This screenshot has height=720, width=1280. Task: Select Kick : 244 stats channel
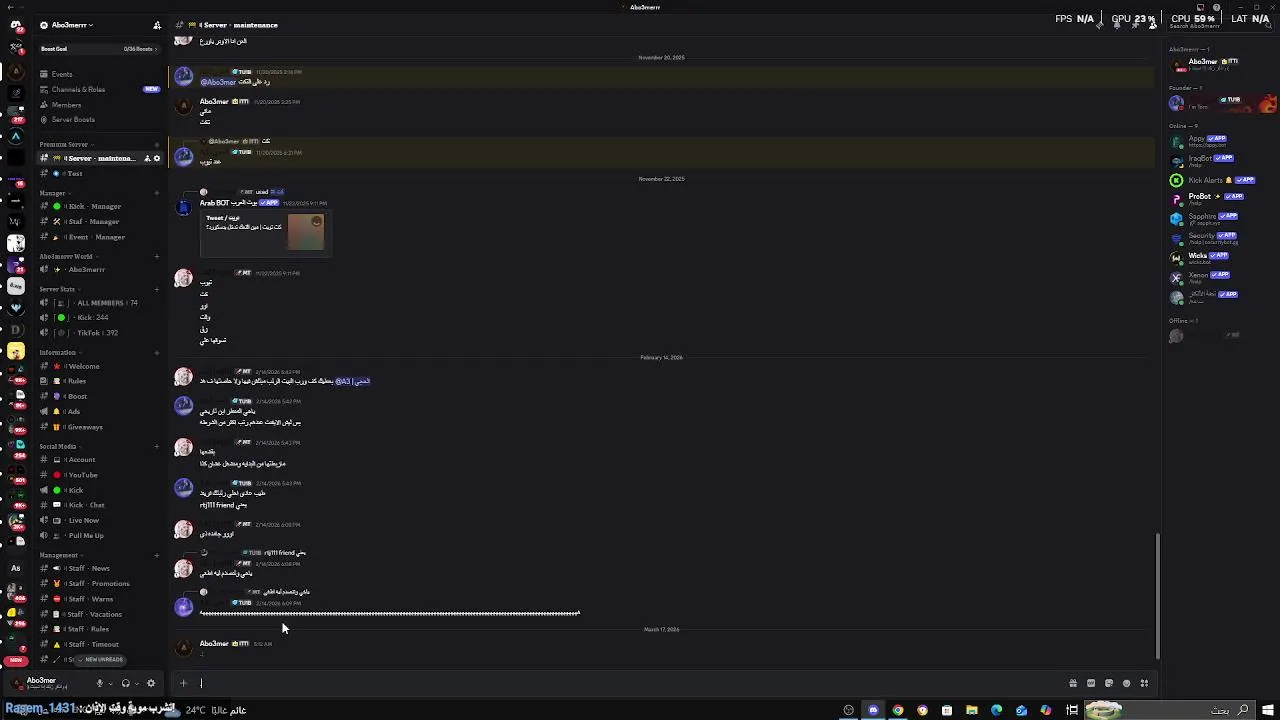pyautogui.click(x=98, y=318)
